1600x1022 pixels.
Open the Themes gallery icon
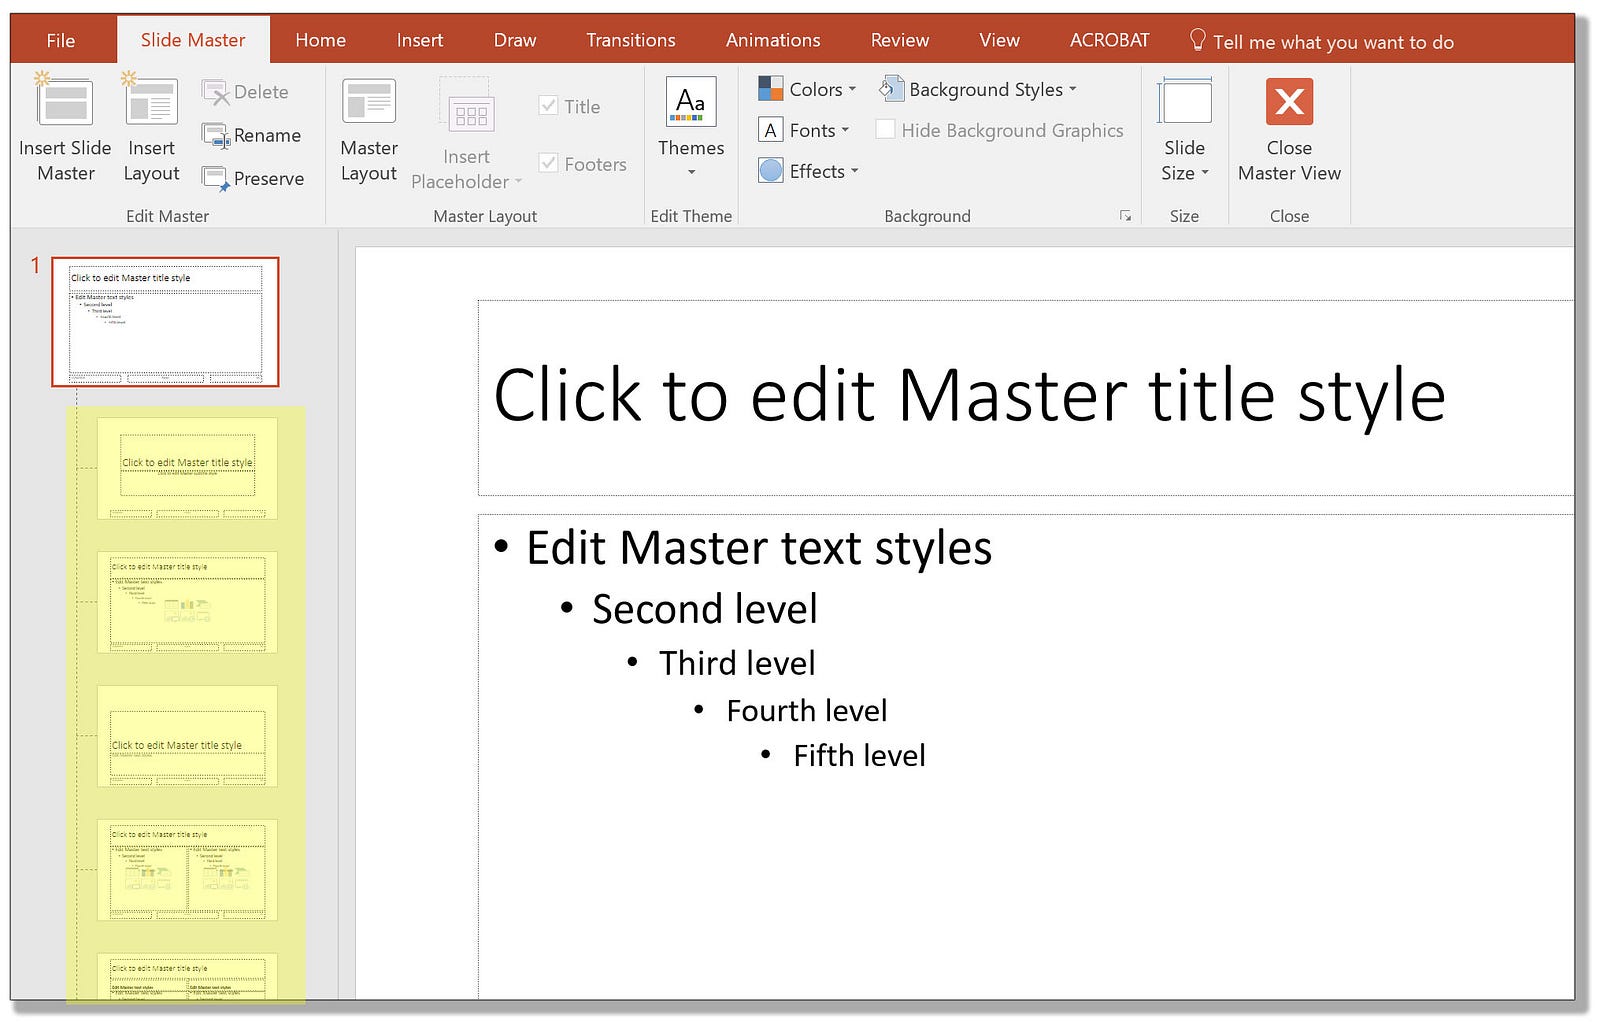coord(691,101)
